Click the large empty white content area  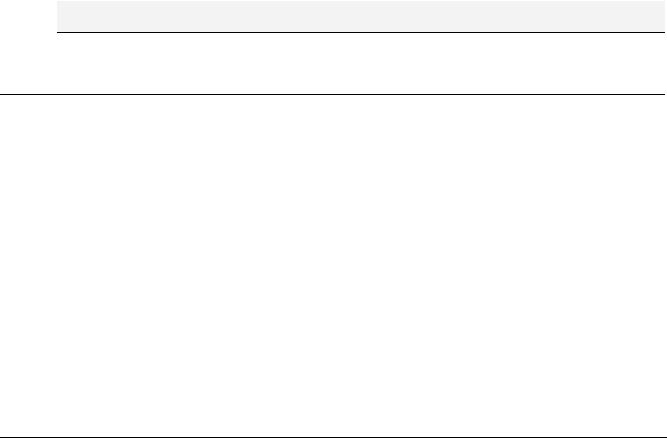coord(332,266)
